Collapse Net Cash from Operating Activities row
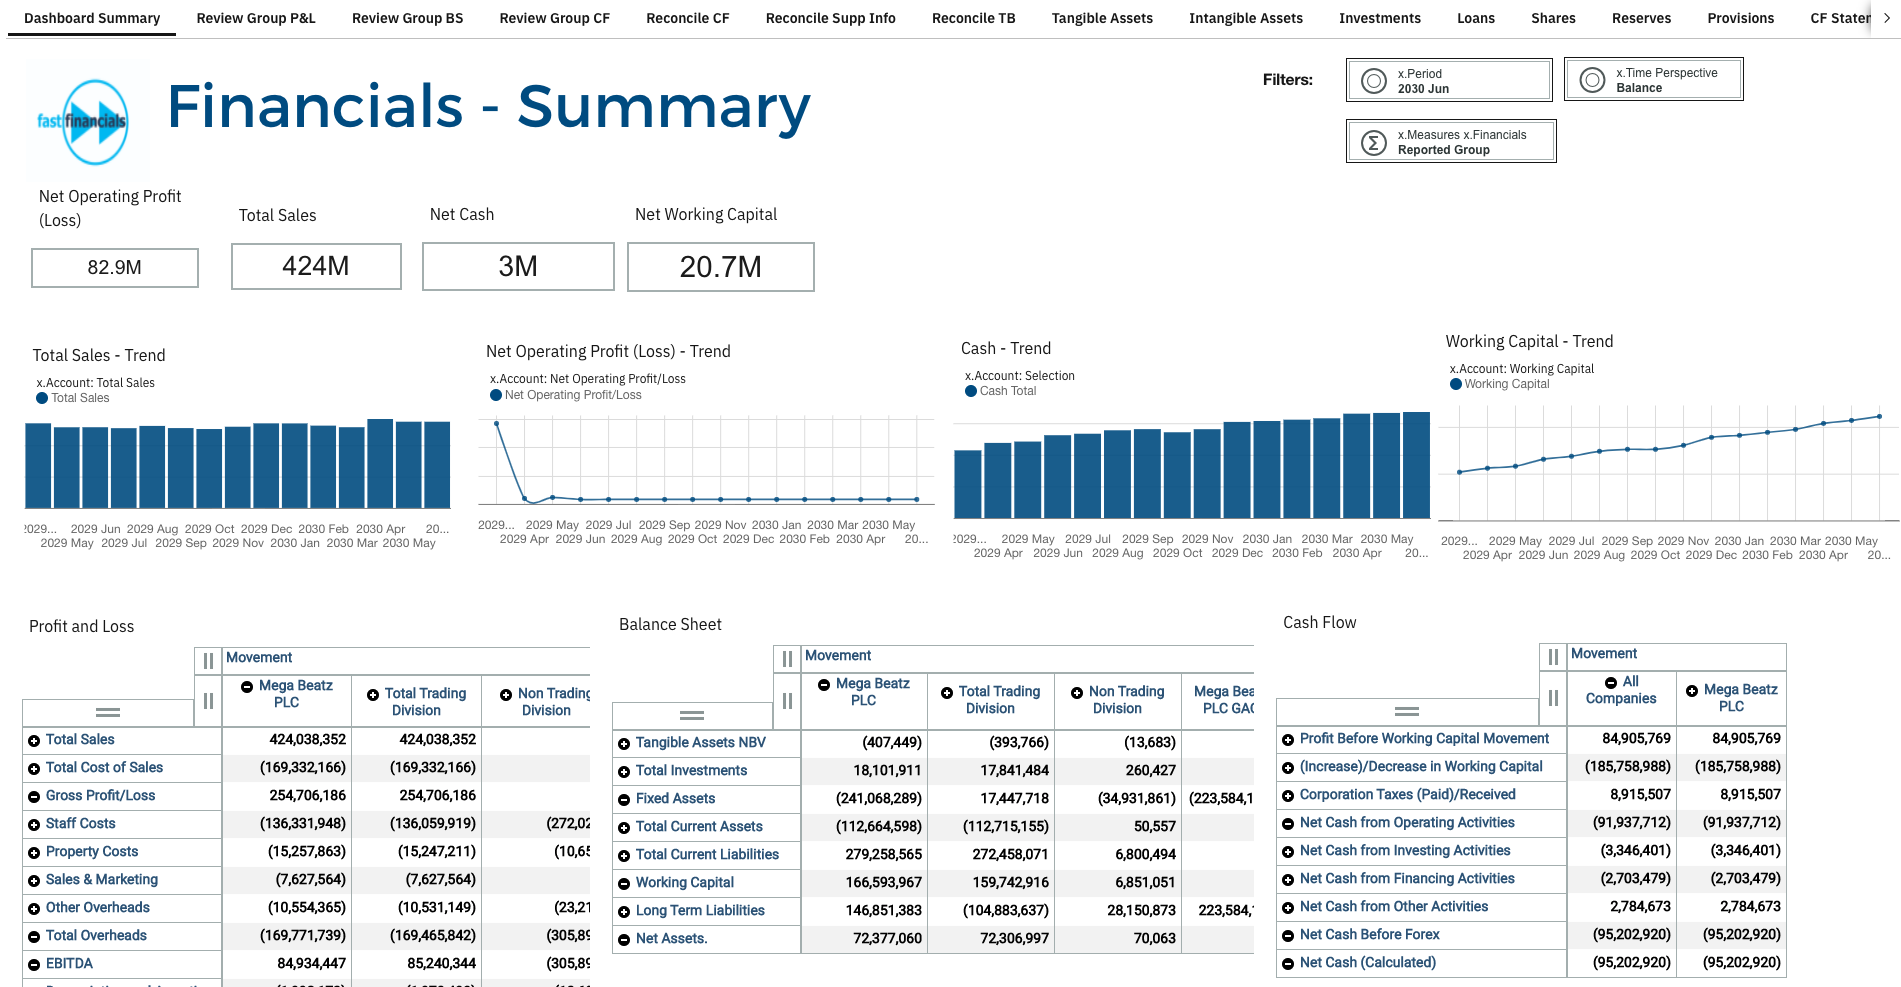This screenshot has width=1901, height=987. 1288,823
